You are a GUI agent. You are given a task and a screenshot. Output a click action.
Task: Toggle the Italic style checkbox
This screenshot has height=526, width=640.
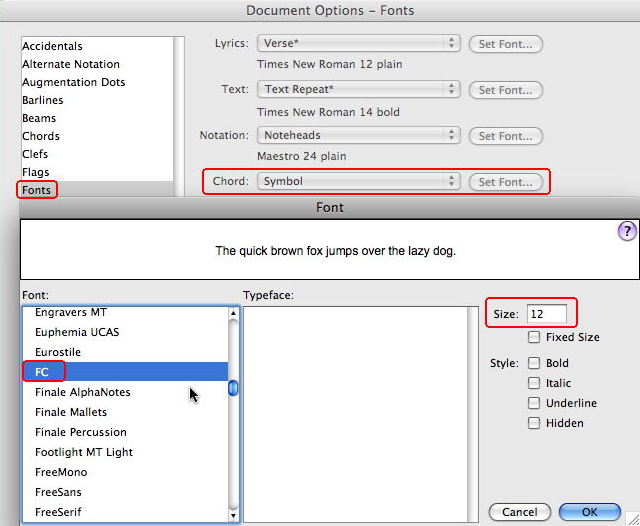(x=535, y=383)
